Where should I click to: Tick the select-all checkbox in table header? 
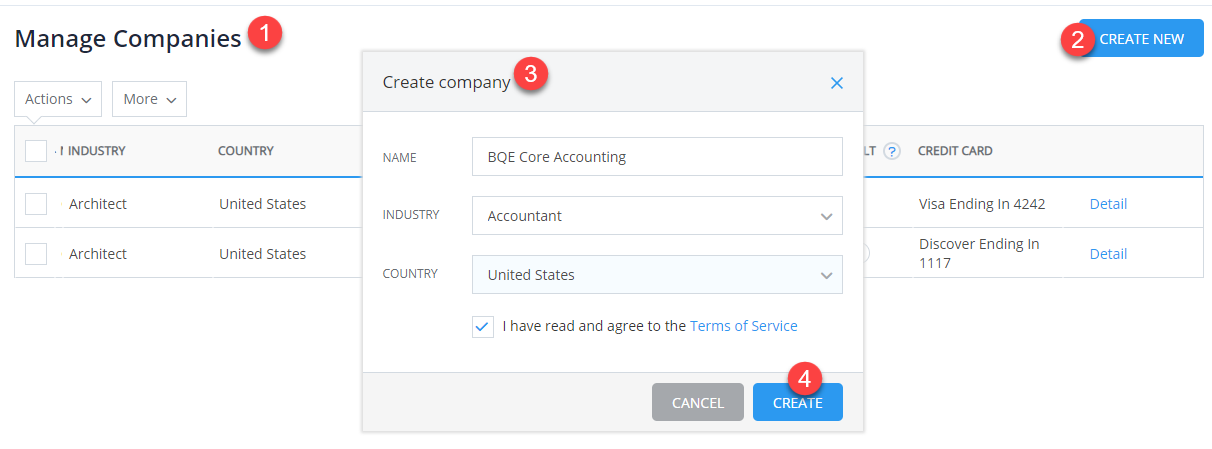tap(36, 151)
